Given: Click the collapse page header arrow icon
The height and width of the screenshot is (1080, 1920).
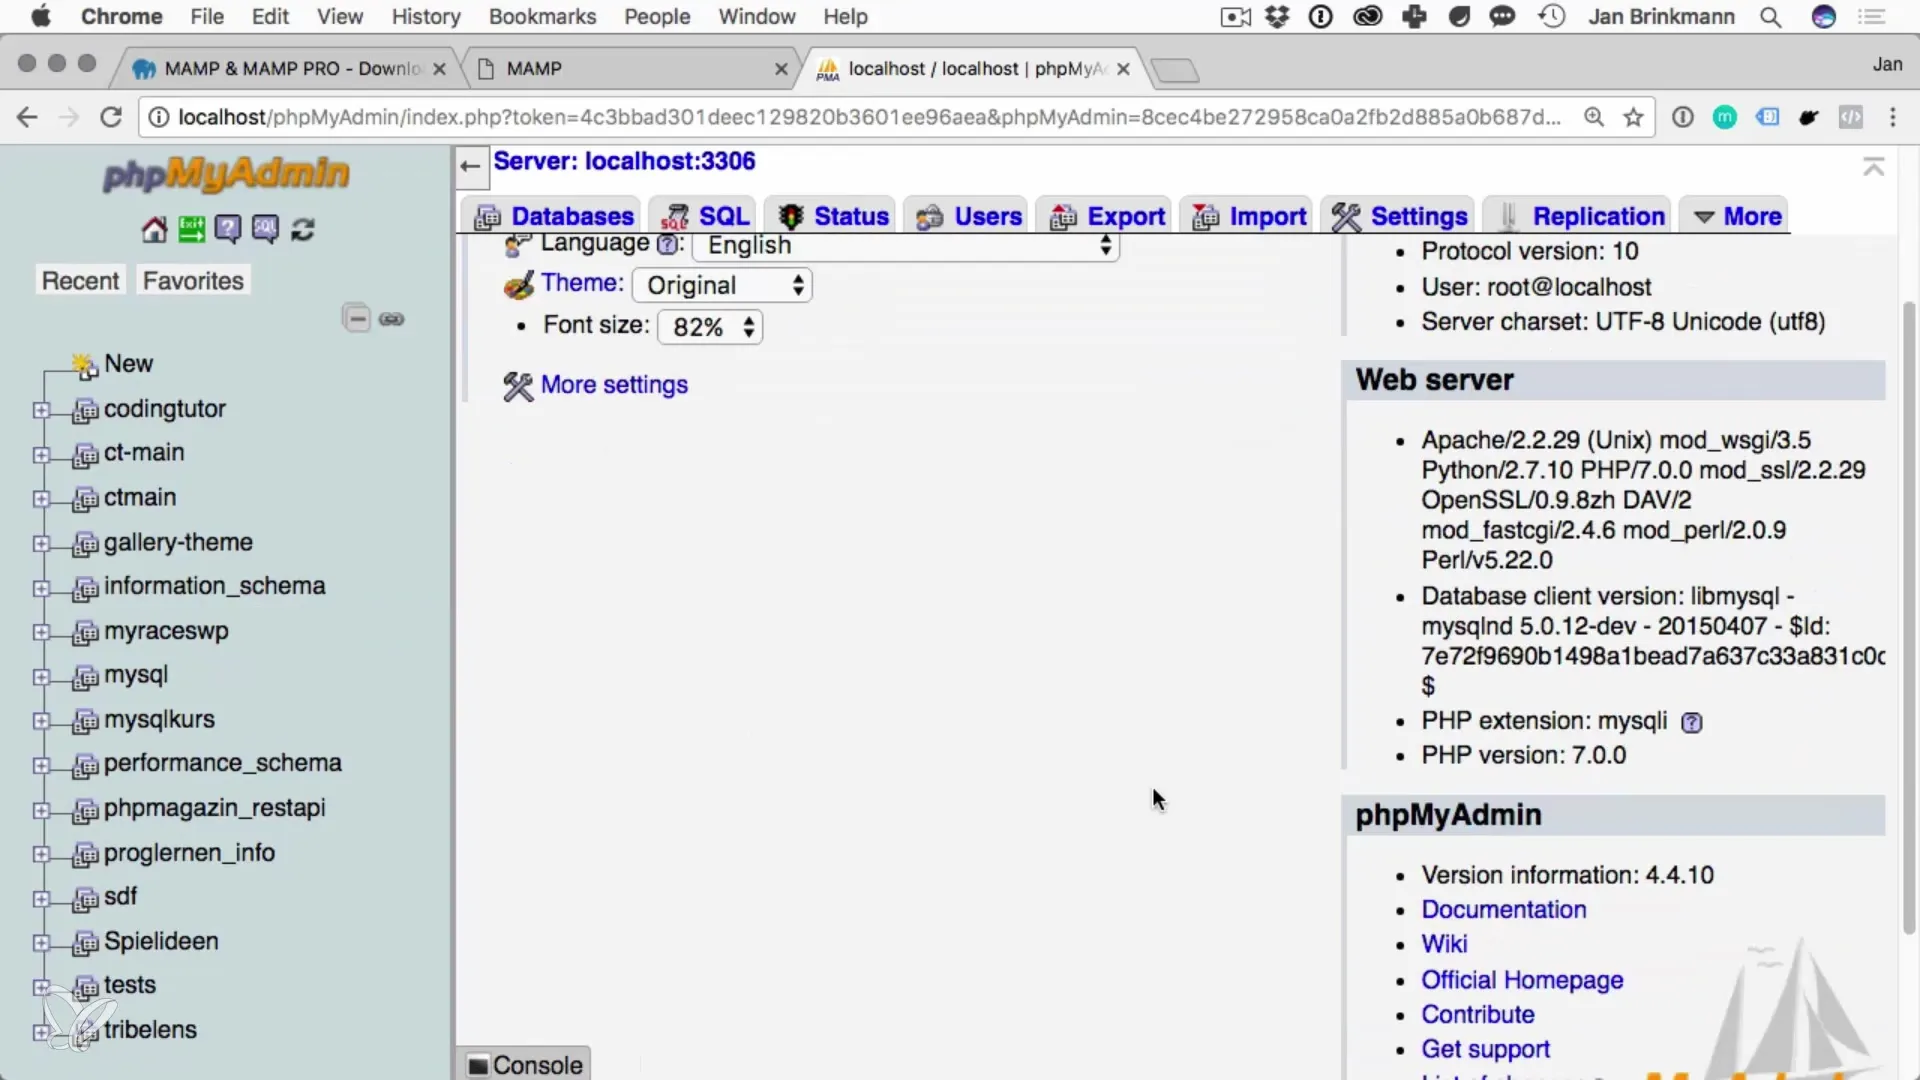Looking at the screenshot, I should click(x=1874, y=167).
